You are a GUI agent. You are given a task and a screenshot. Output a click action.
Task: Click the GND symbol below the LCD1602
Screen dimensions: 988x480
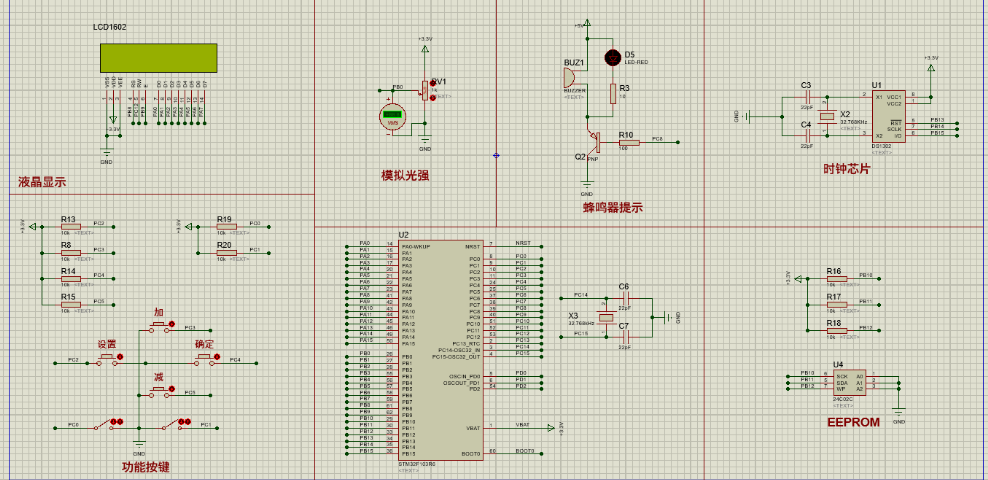coord(106,152)
